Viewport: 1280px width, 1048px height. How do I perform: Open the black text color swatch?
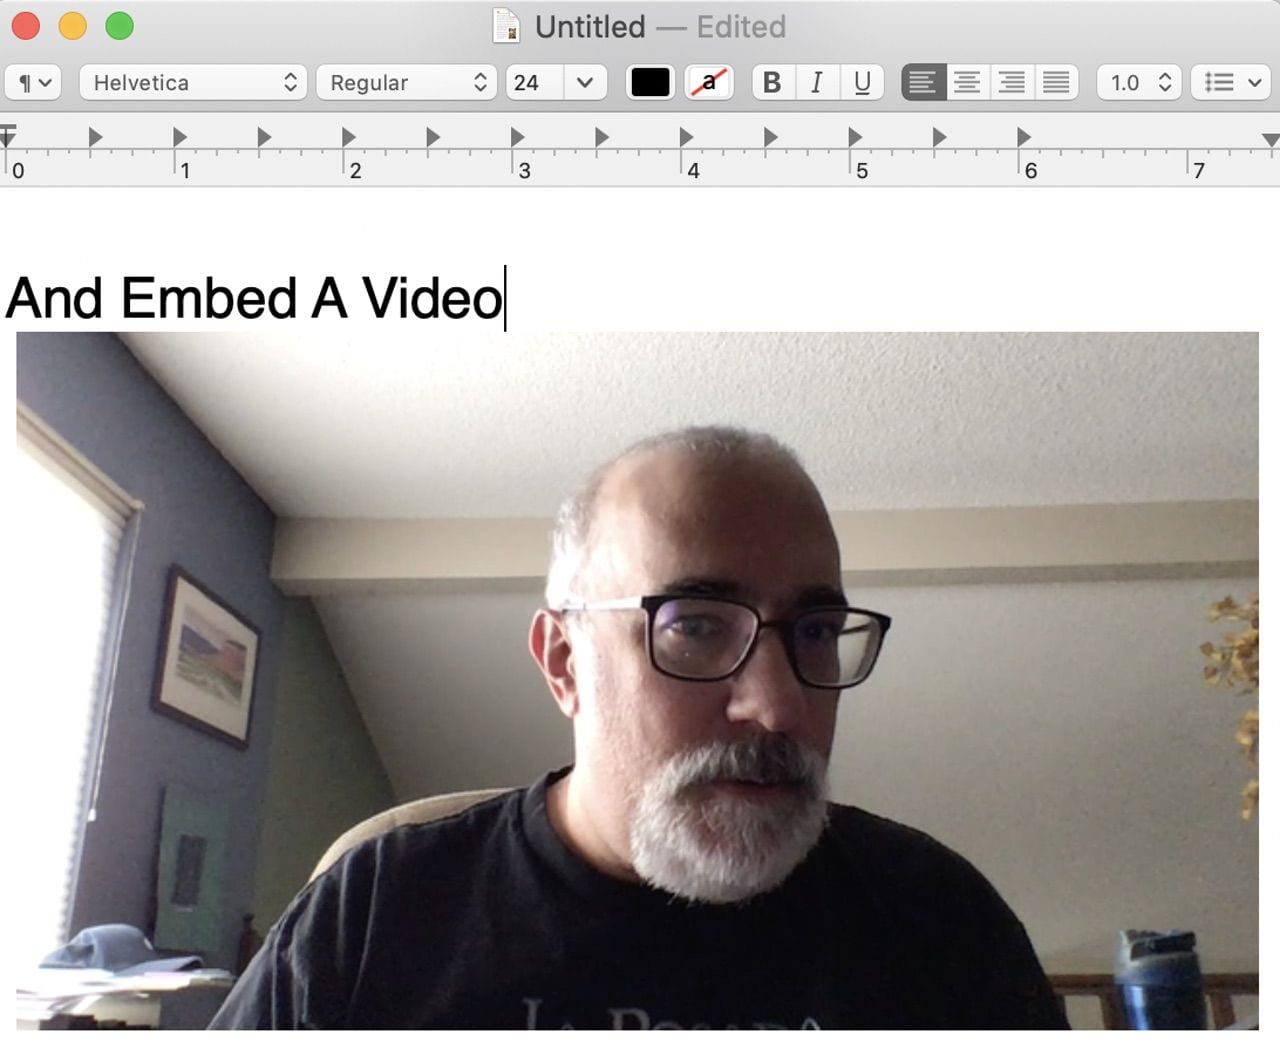coord(650,83)
